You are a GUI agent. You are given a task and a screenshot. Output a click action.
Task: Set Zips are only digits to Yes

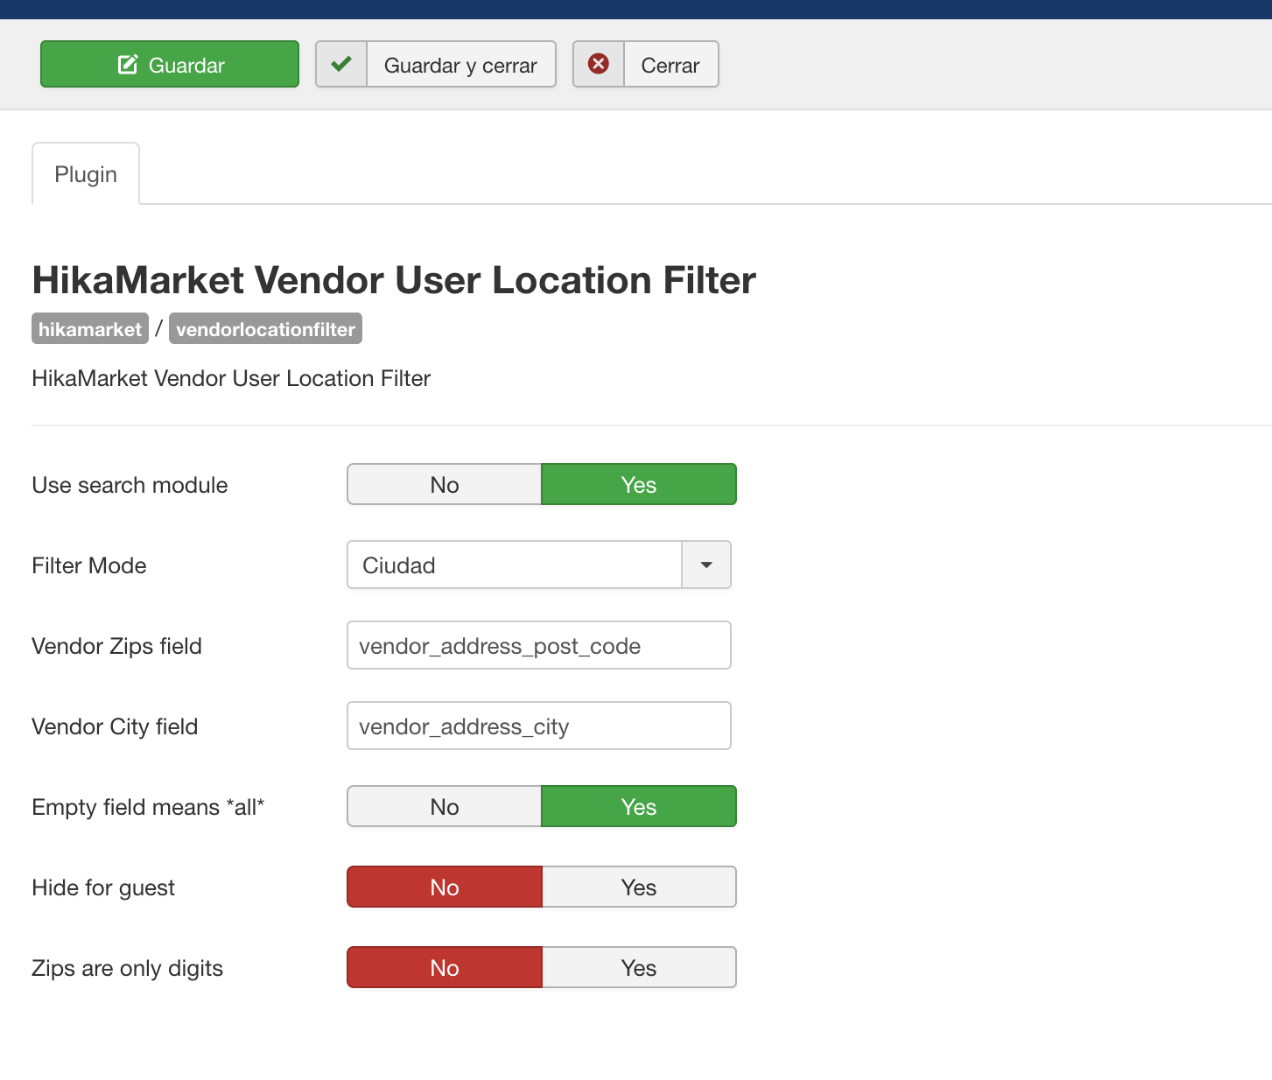(639, 968)
